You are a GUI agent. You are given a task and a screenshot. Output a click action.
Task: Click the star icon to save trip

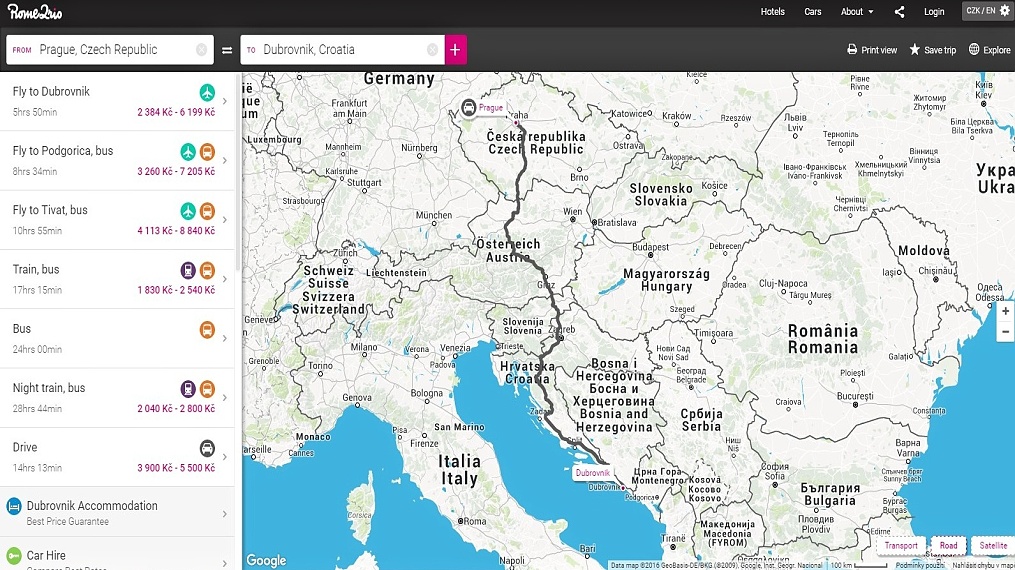pos(915,49)
